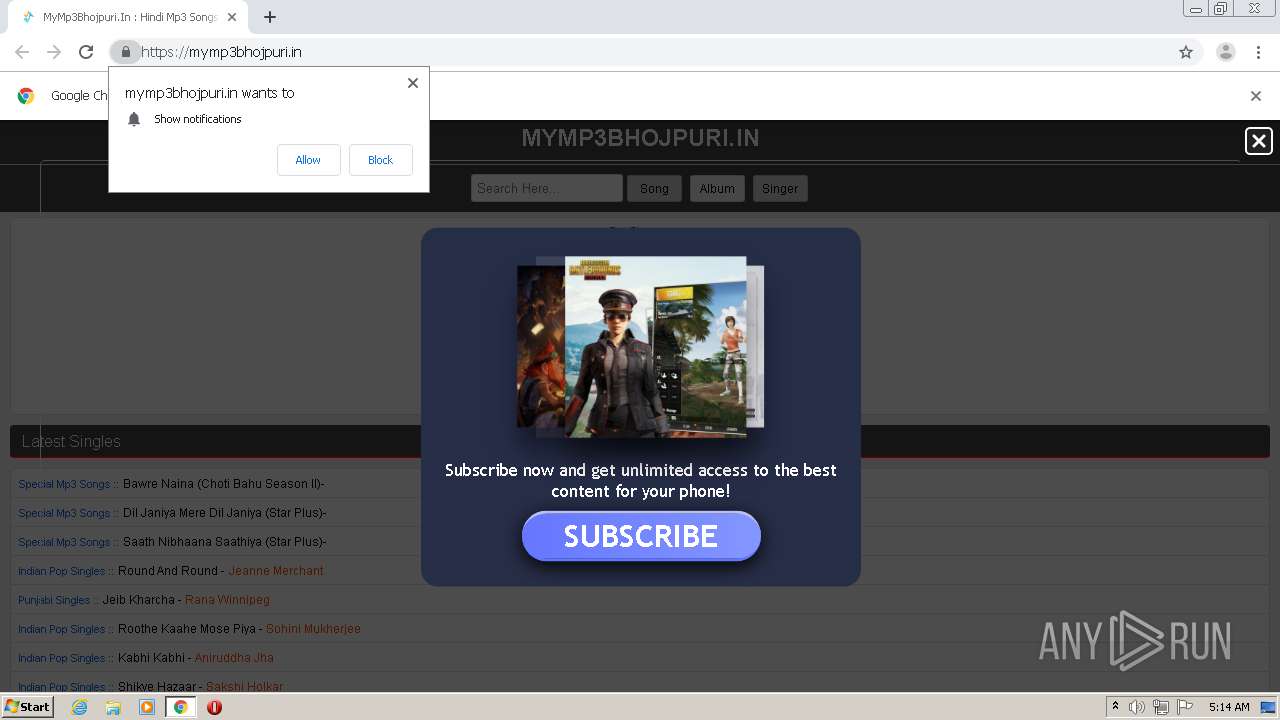
Task: Open the Punjabi Singles category link
Action: point(54,600)
